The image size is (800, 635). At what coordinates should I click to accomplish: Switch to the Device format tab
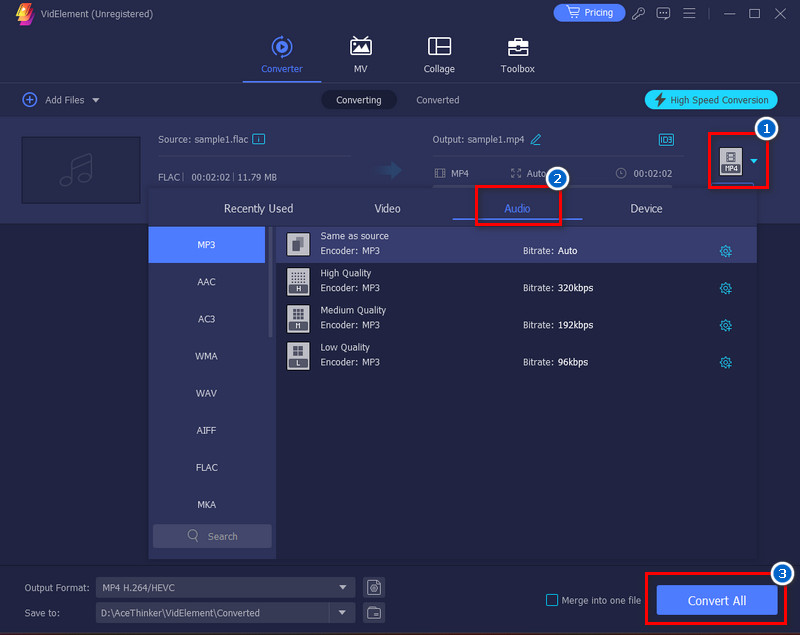pos(646,209)
